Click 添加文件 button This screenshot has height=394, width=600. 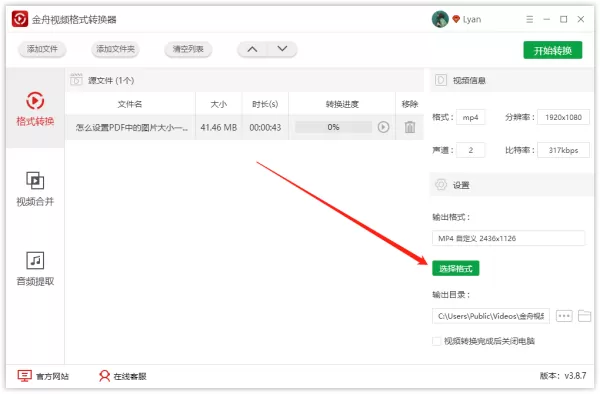pos(42,49)
